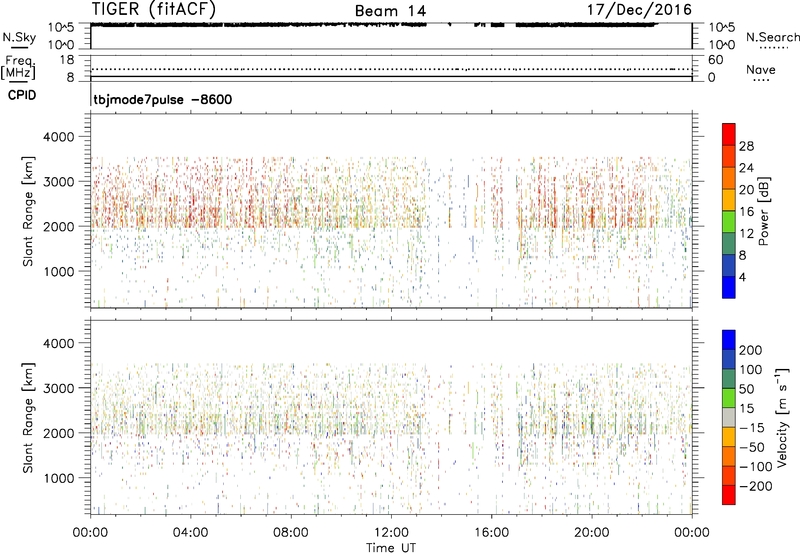800x554 pixels.
Task: Click the 'N.Sky' legend label
Action: coord(19,37)
